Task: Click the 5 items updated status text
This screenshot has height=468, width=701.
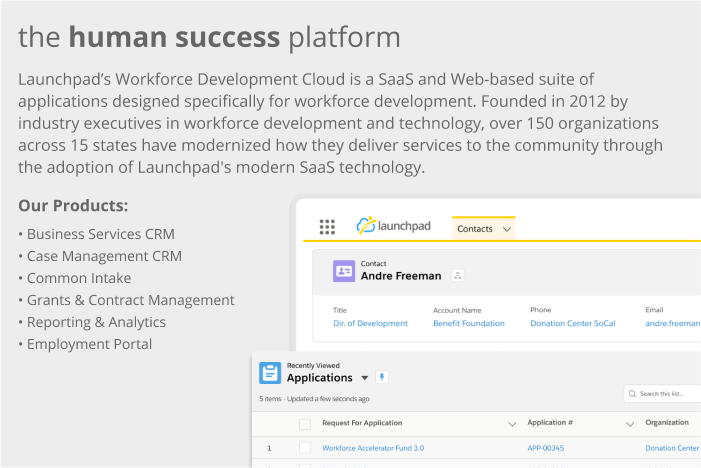Action: (314, 399)
